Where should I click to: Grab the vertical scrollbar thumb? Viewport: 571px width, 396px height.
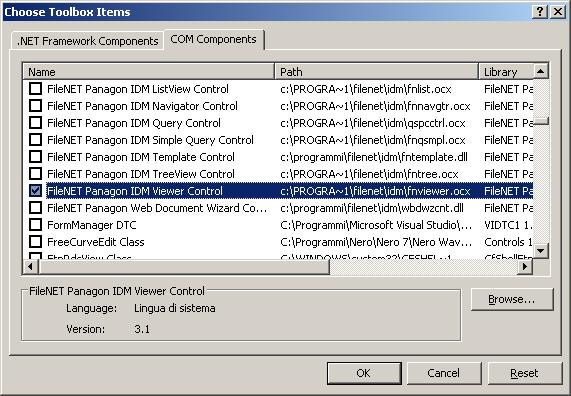click(541, 121)
